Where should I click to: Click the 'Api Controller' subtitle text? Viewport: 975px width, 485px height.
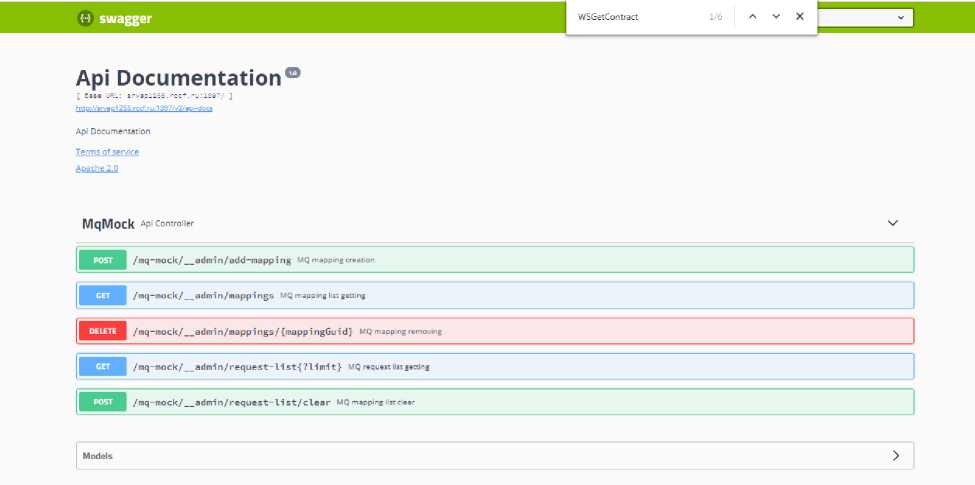pos(167,223)
